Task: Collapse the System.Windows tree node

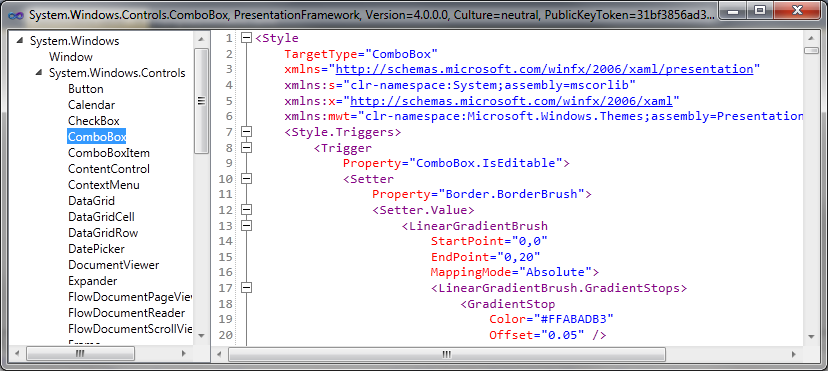Action: coord(20,41)
